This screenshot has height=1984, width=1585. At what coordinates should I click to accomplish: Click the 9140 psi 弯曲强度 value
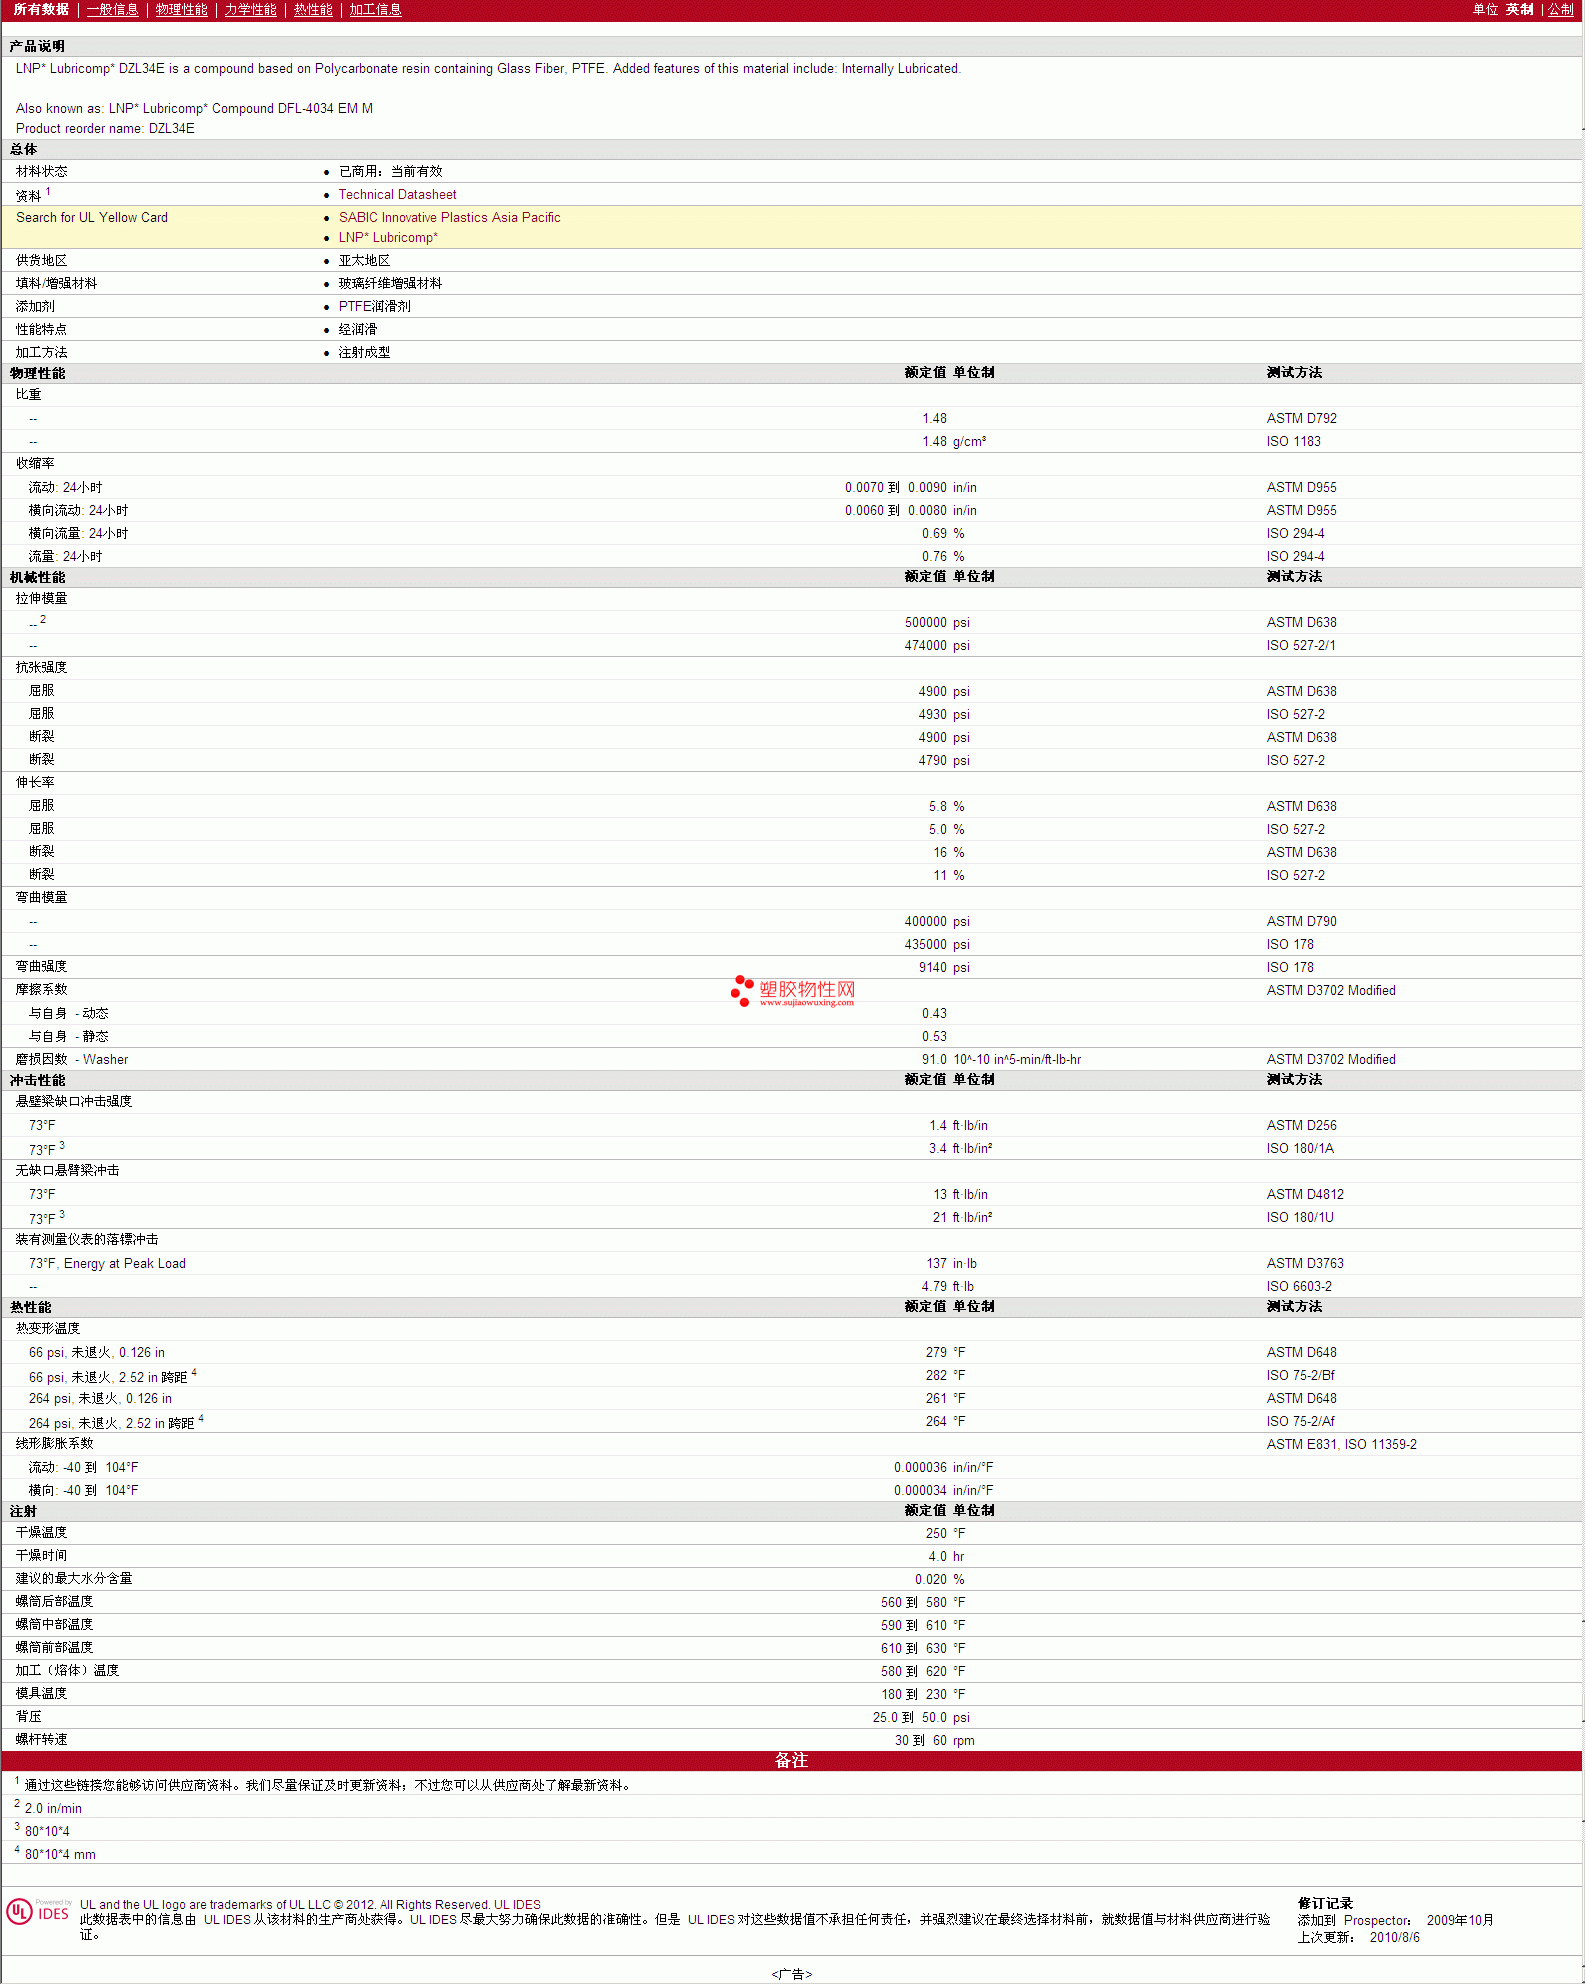coord(944,968)
